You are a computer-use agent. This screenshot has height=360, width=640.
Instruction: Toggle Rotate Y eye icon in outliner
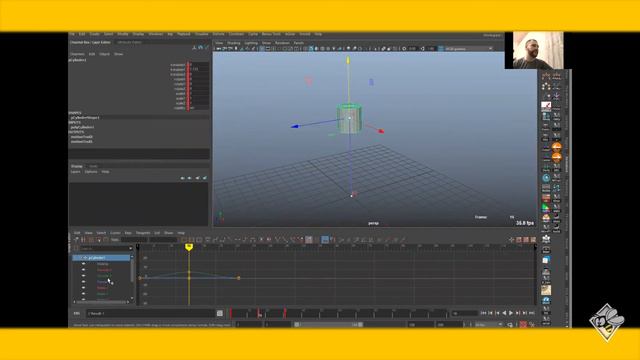[84, 294]
